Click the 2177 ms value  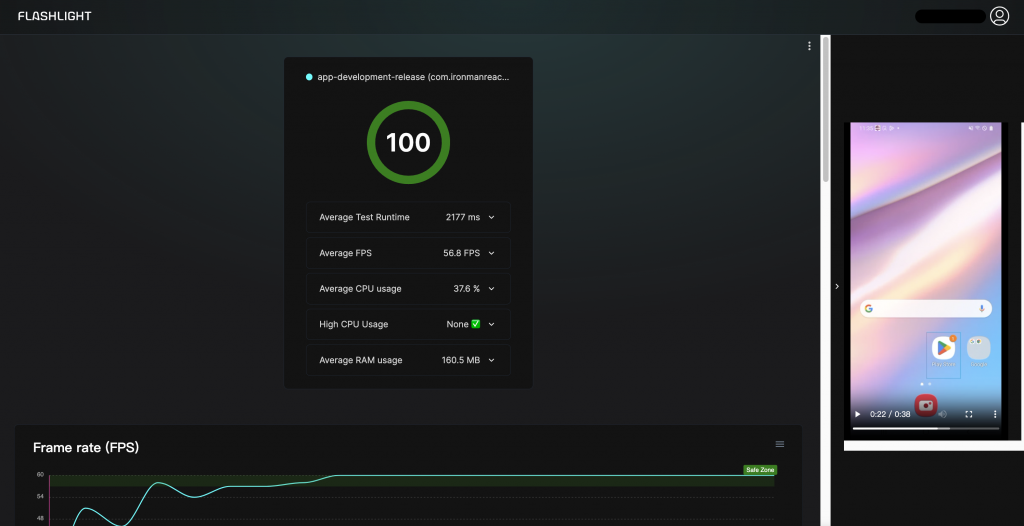(x=463, y=217)
